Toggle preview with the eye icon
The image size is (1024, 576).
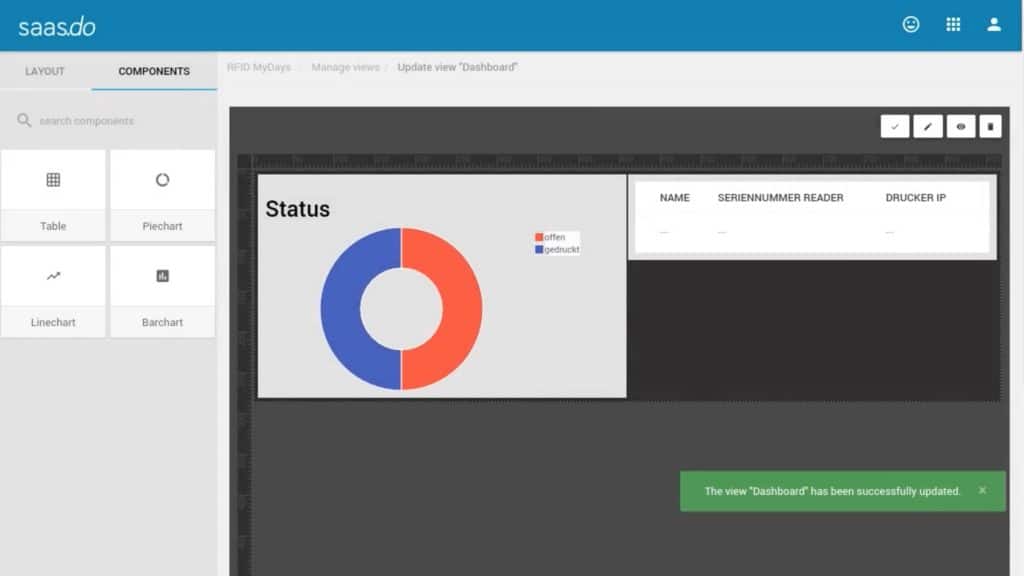(961, 126)
